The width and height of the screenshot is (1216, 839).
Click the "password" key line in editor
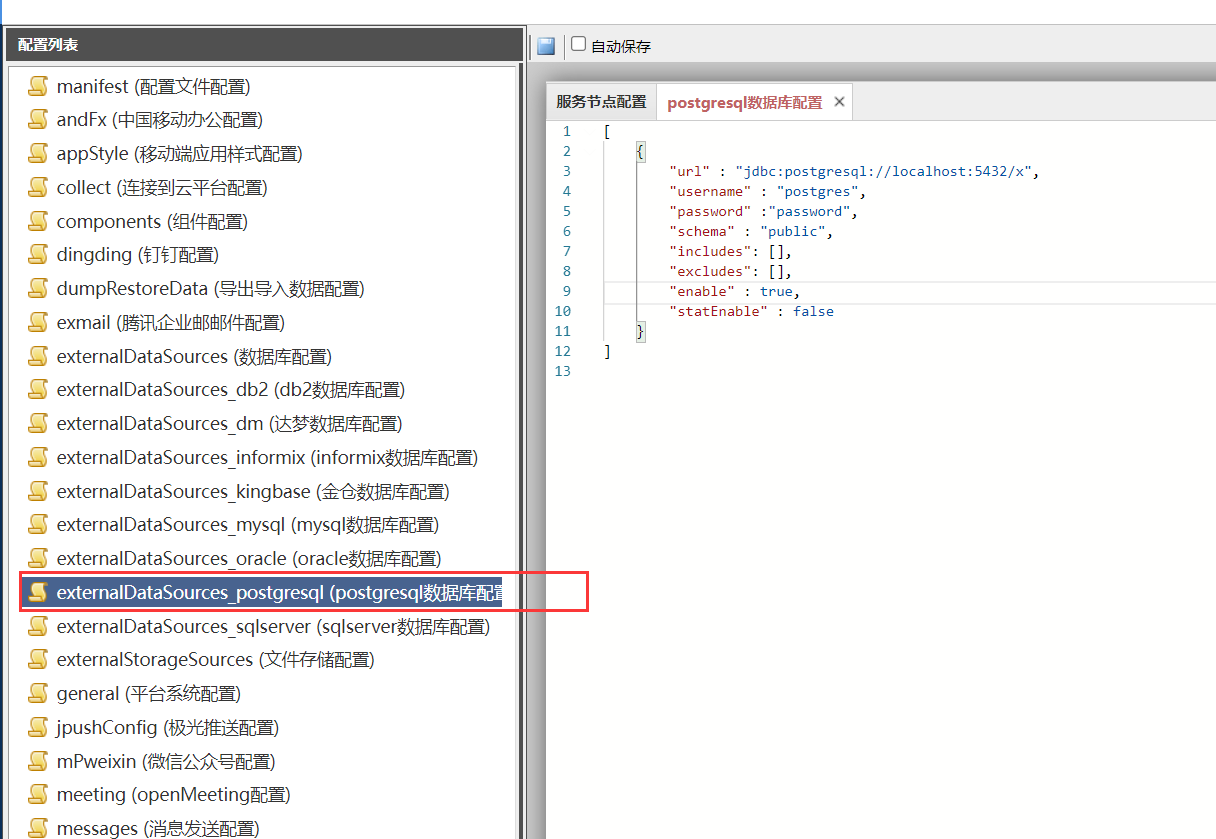click(x=763, y=211)
